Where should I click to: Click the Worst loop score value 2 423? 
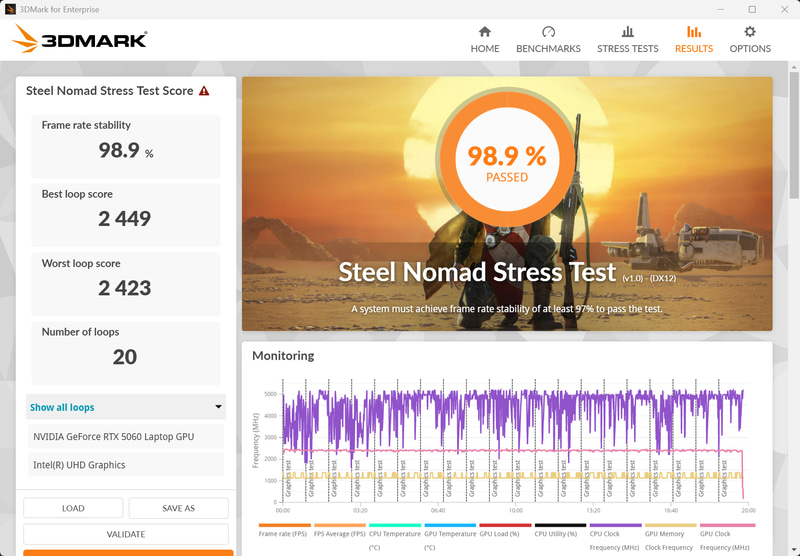tap(124, 288)
